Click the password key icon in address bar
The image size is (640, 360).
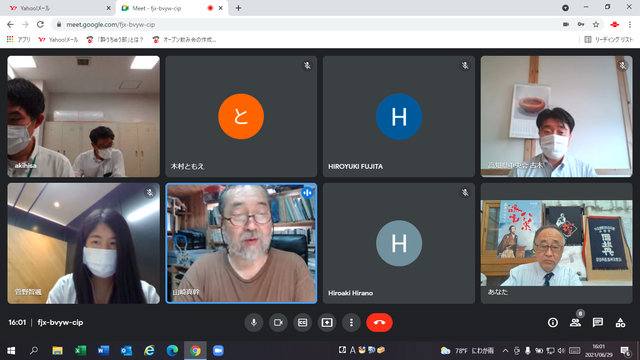pos(581,24)
